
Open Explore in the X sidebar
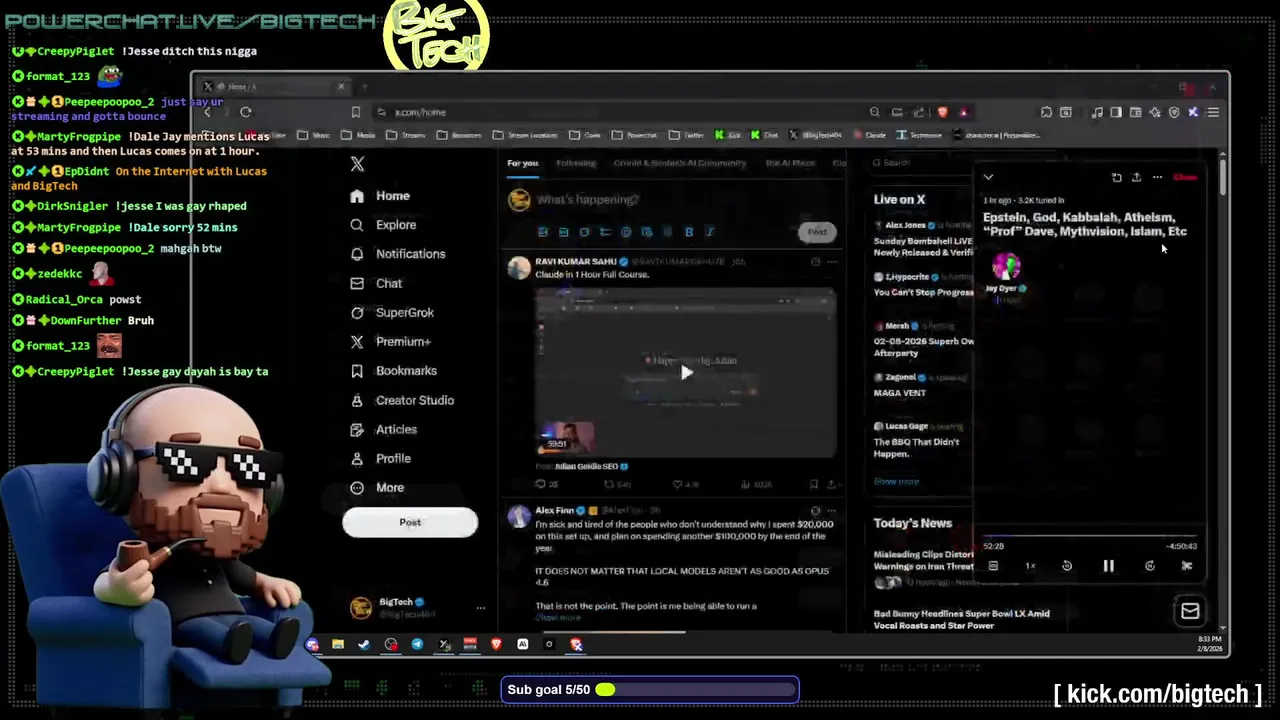[x=384, y=225]
